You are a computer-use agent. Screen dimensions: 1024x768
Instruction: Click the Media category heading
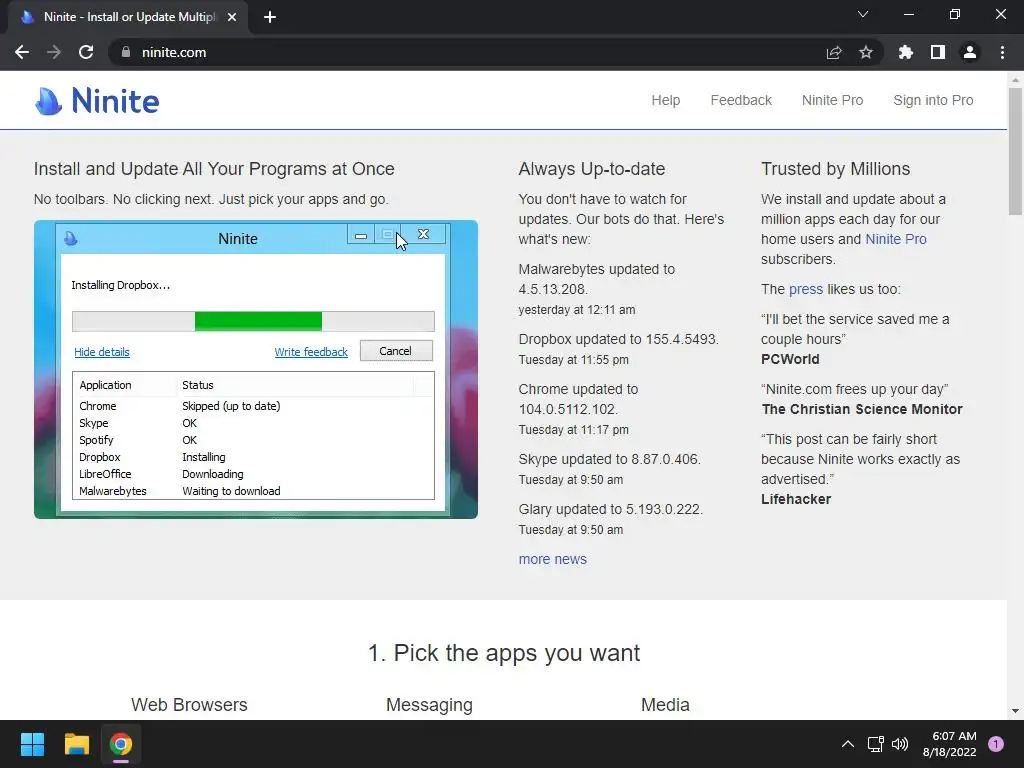pyautogui.click(x=665, y=705)
